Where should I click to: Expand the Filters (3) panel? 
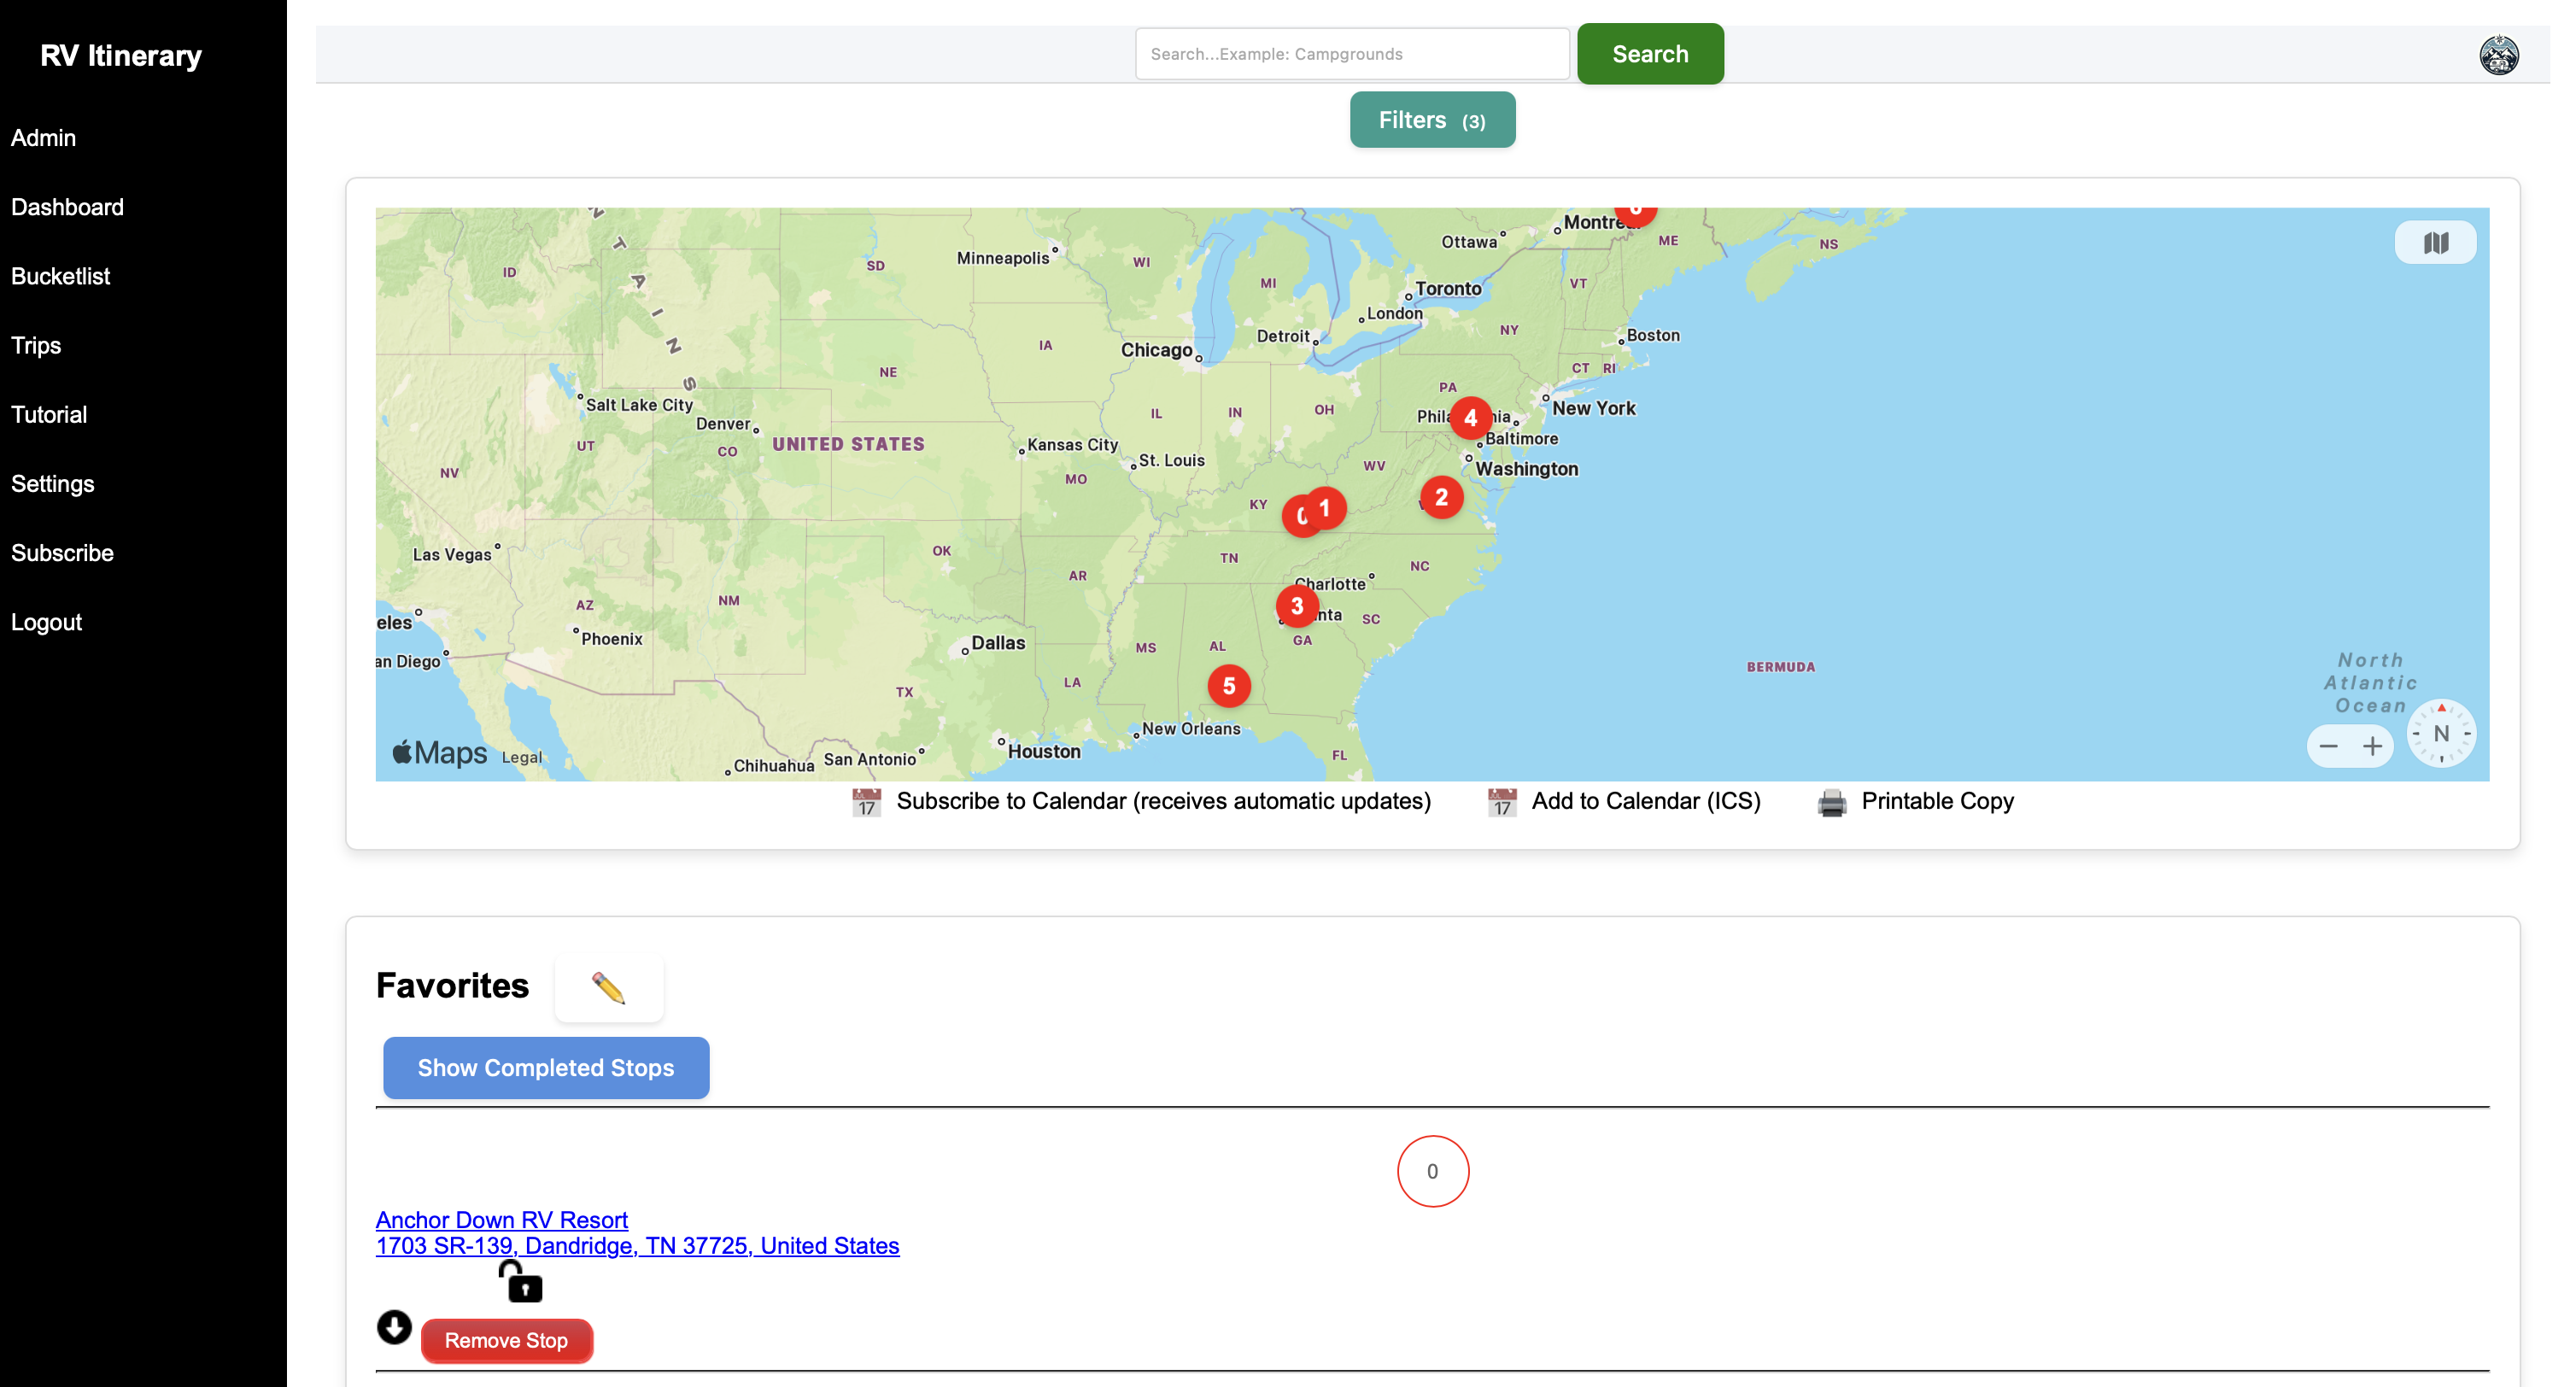click(1432, 120)
